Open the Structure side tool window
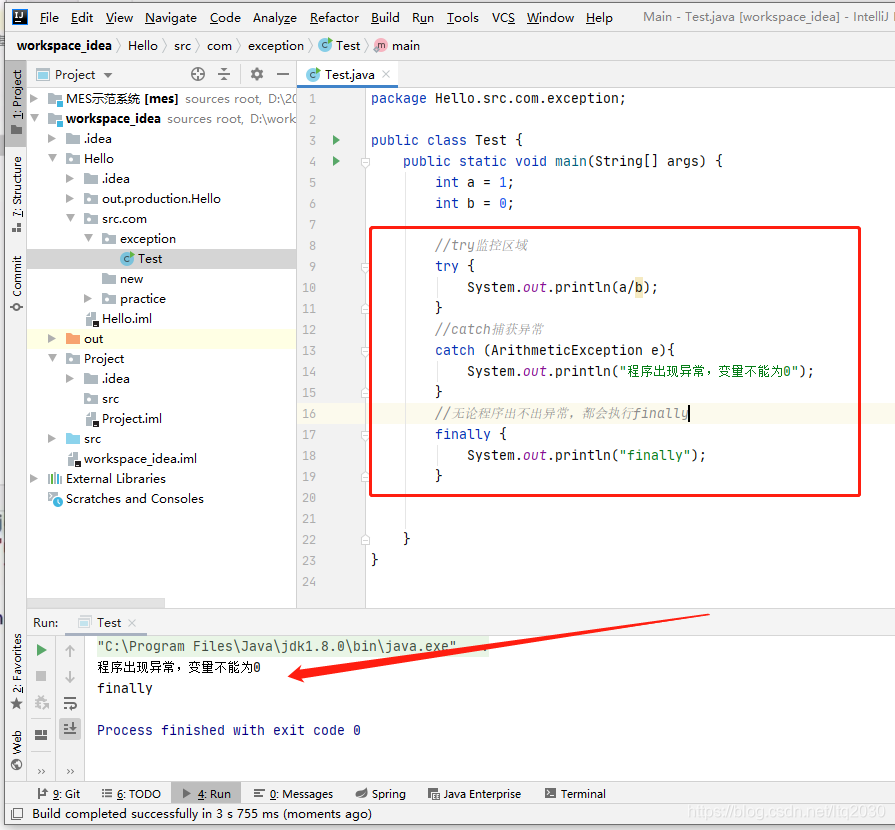895x830 pixels. 17,194
